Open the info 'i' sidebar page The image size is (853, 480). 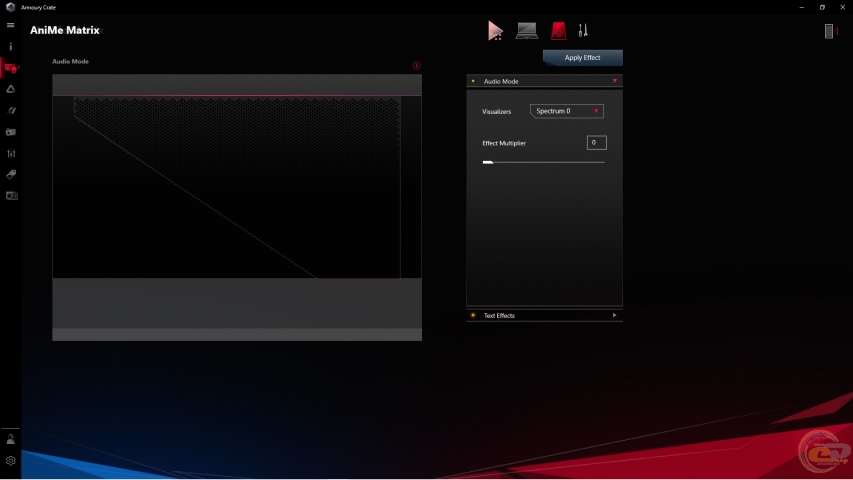click(10, 46)
